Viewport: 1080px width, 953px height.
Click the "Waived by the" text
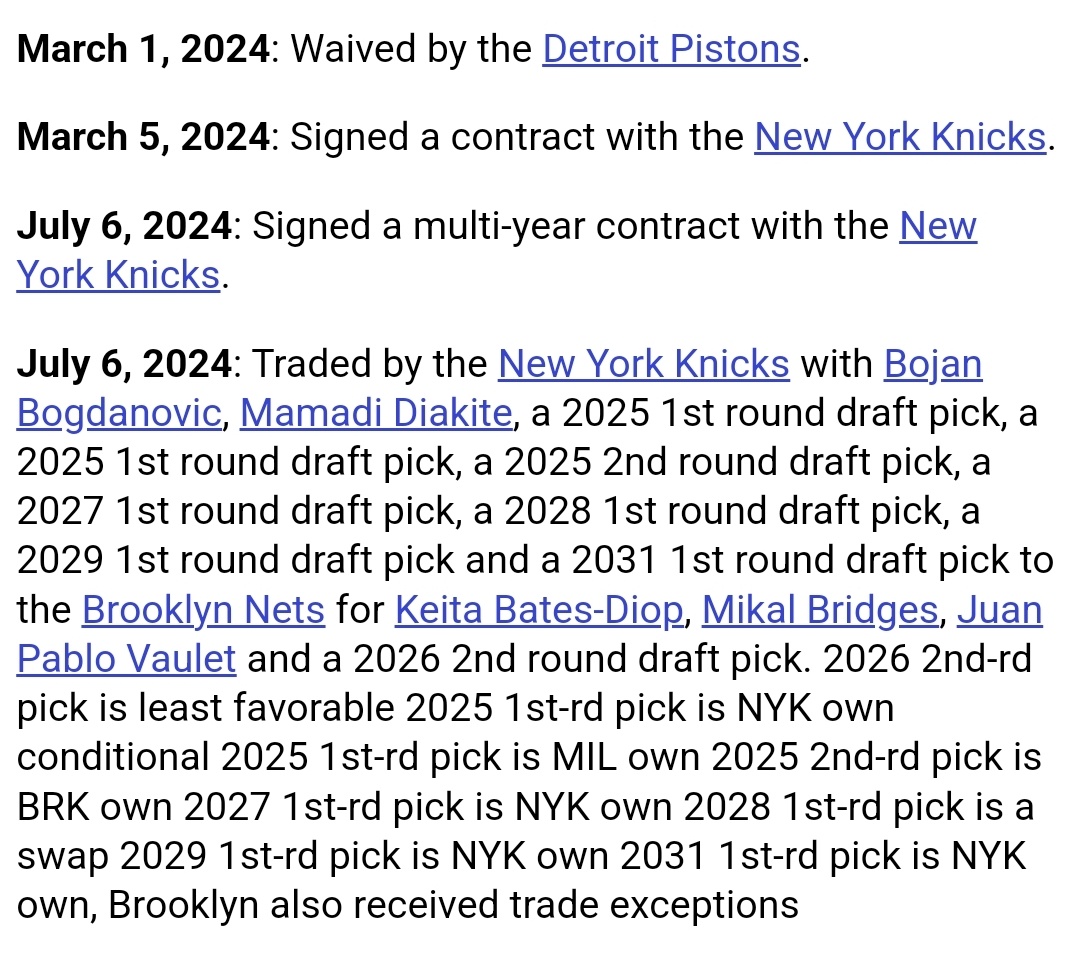click(411, 50)
